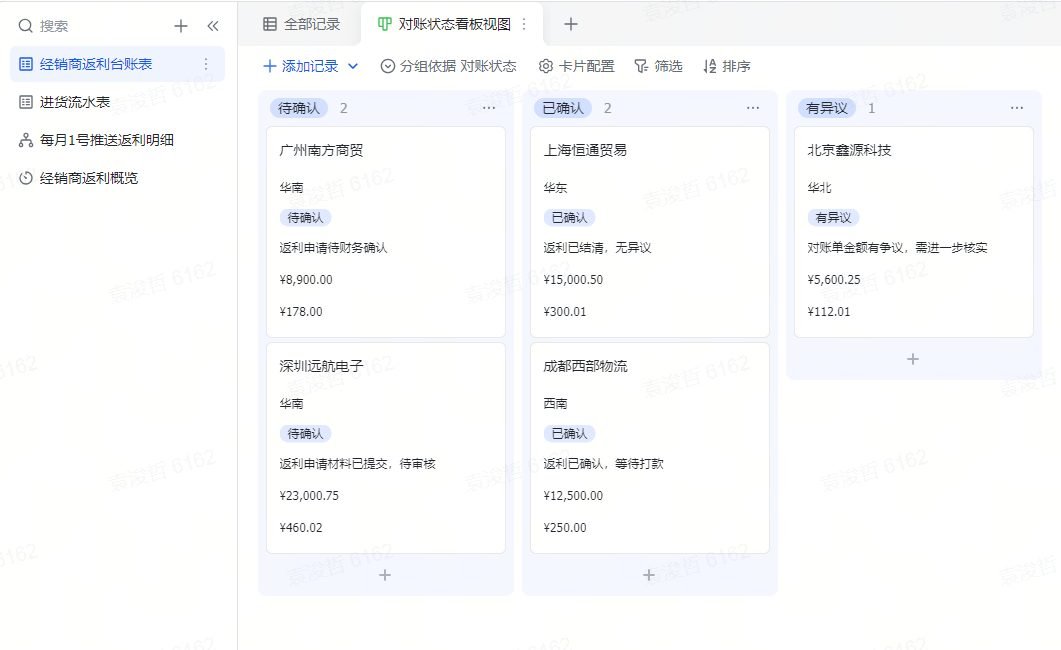Image resolution: width=1061 pixels, height=650 pixels.
Task: Click the amount ¥12,500.00
Action: pyautogui.click(x=573, y=496)
